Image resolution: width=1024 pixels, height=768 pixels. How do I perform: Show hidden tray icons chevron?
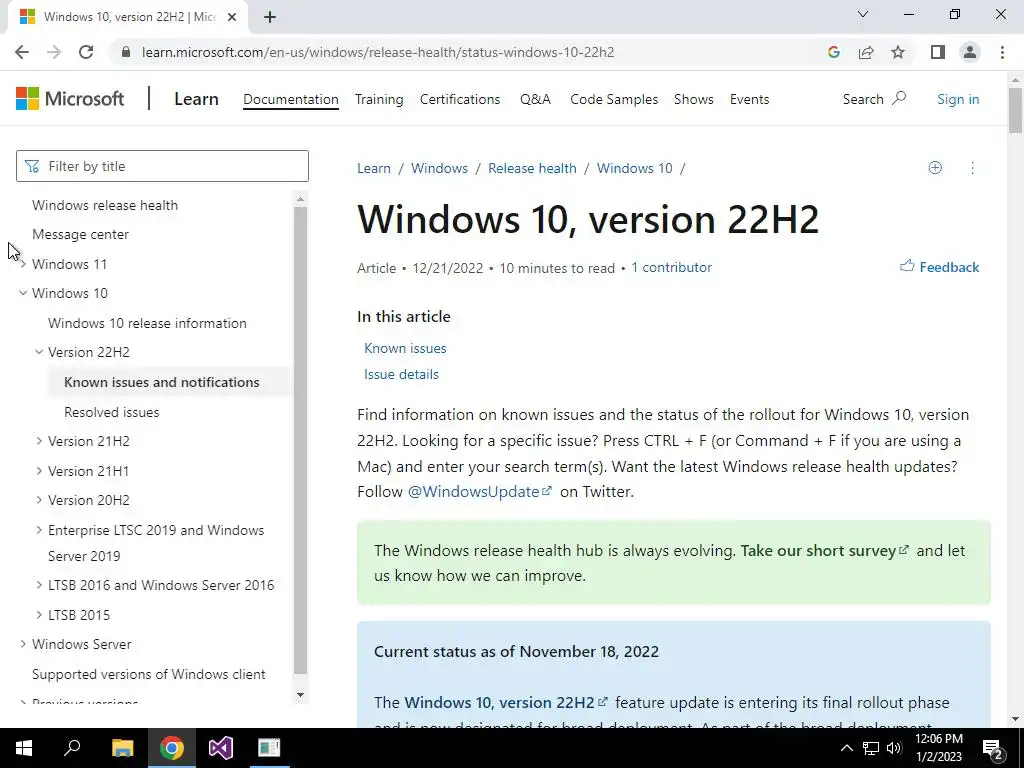click(x=846, y=748)
